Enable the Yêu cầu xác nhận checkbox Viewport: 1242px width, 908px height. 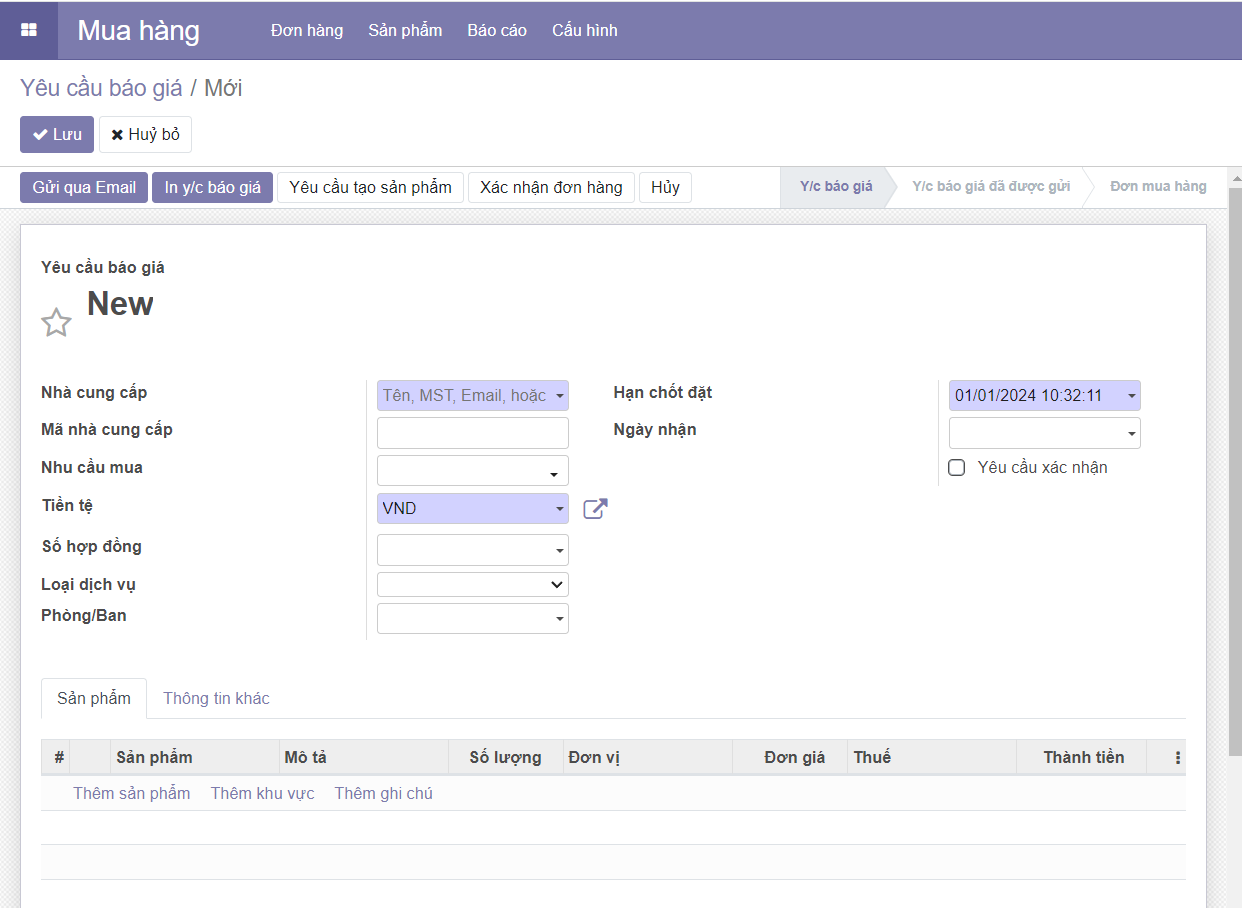(957, 468)
